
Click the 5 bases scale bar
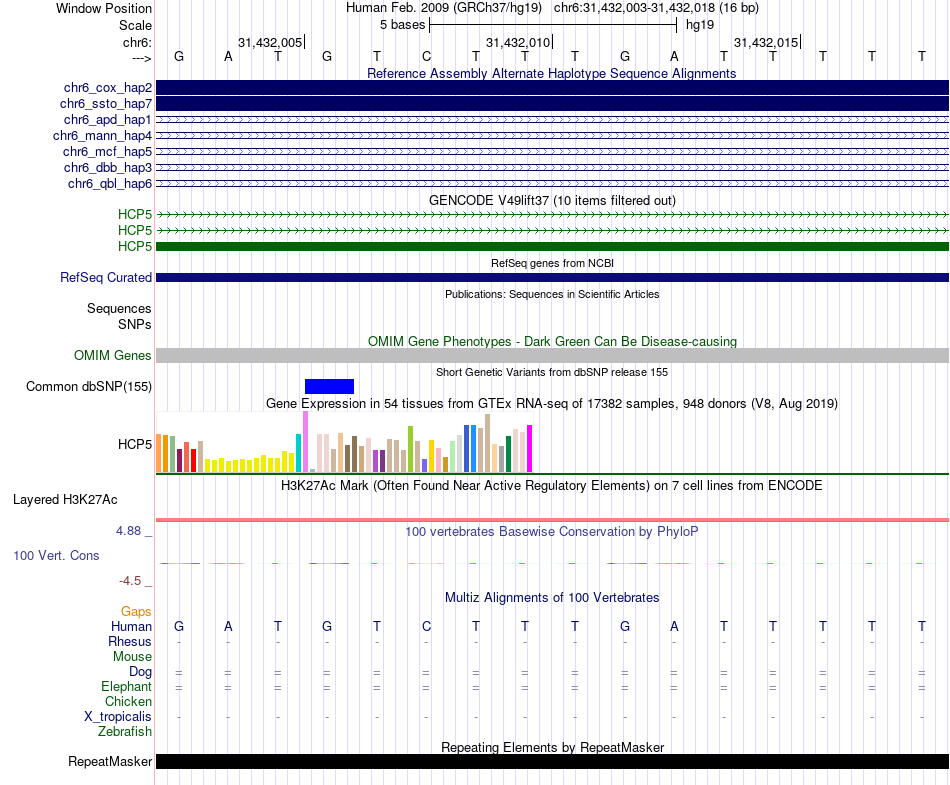(x=553, y=25)
